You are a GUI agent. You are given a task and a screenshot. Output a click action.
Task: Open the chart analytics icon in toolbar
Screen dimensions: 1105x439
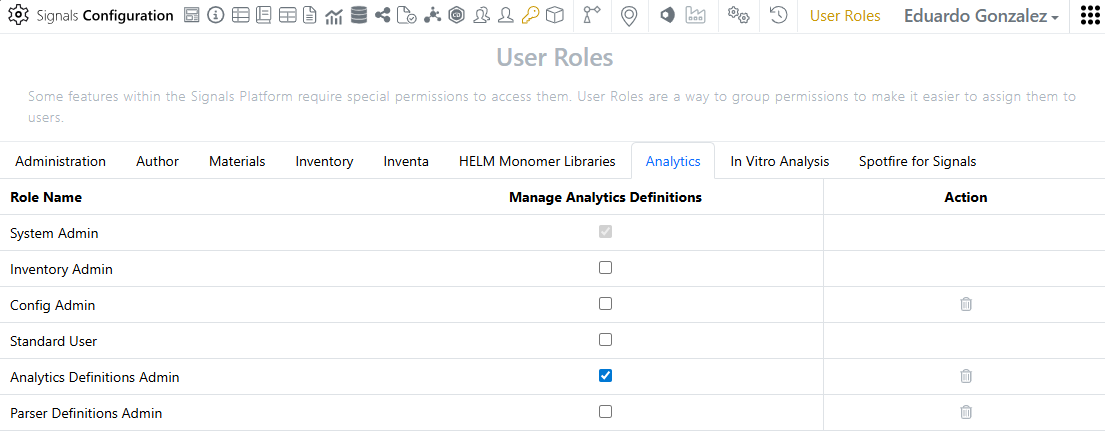334,16
